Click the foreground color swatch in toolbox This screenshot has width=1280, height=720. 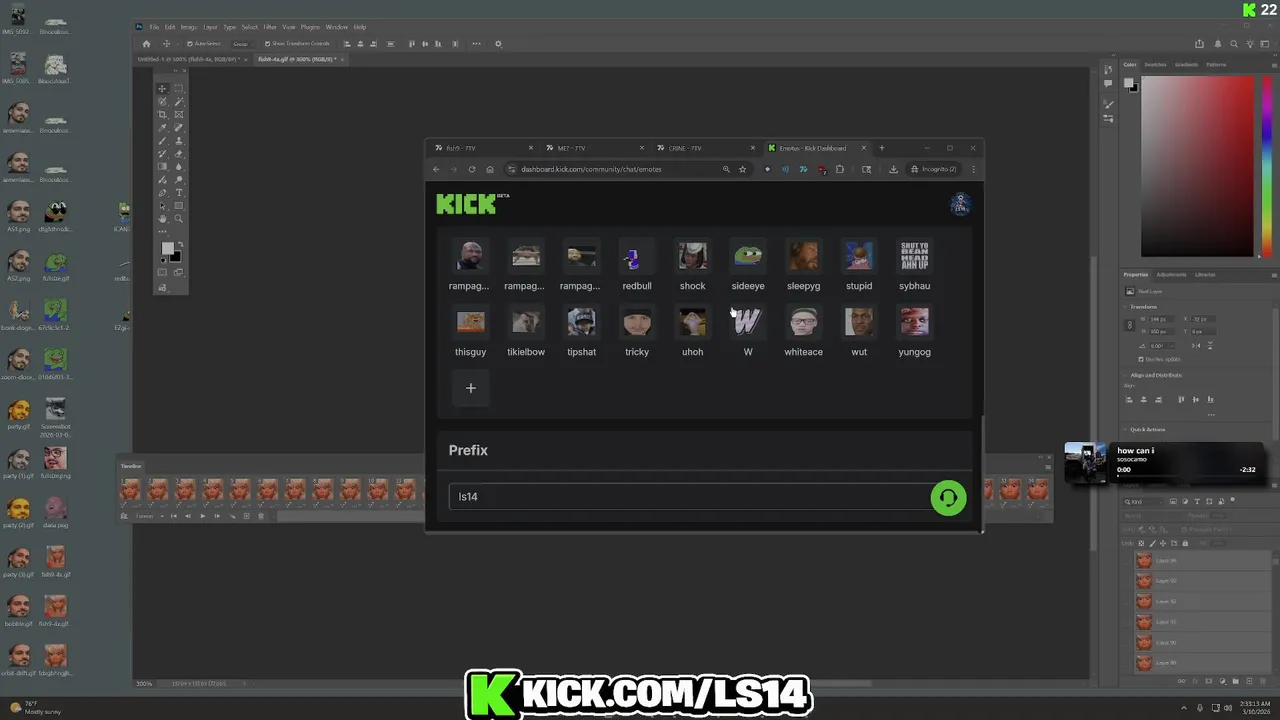click(168, 247)
